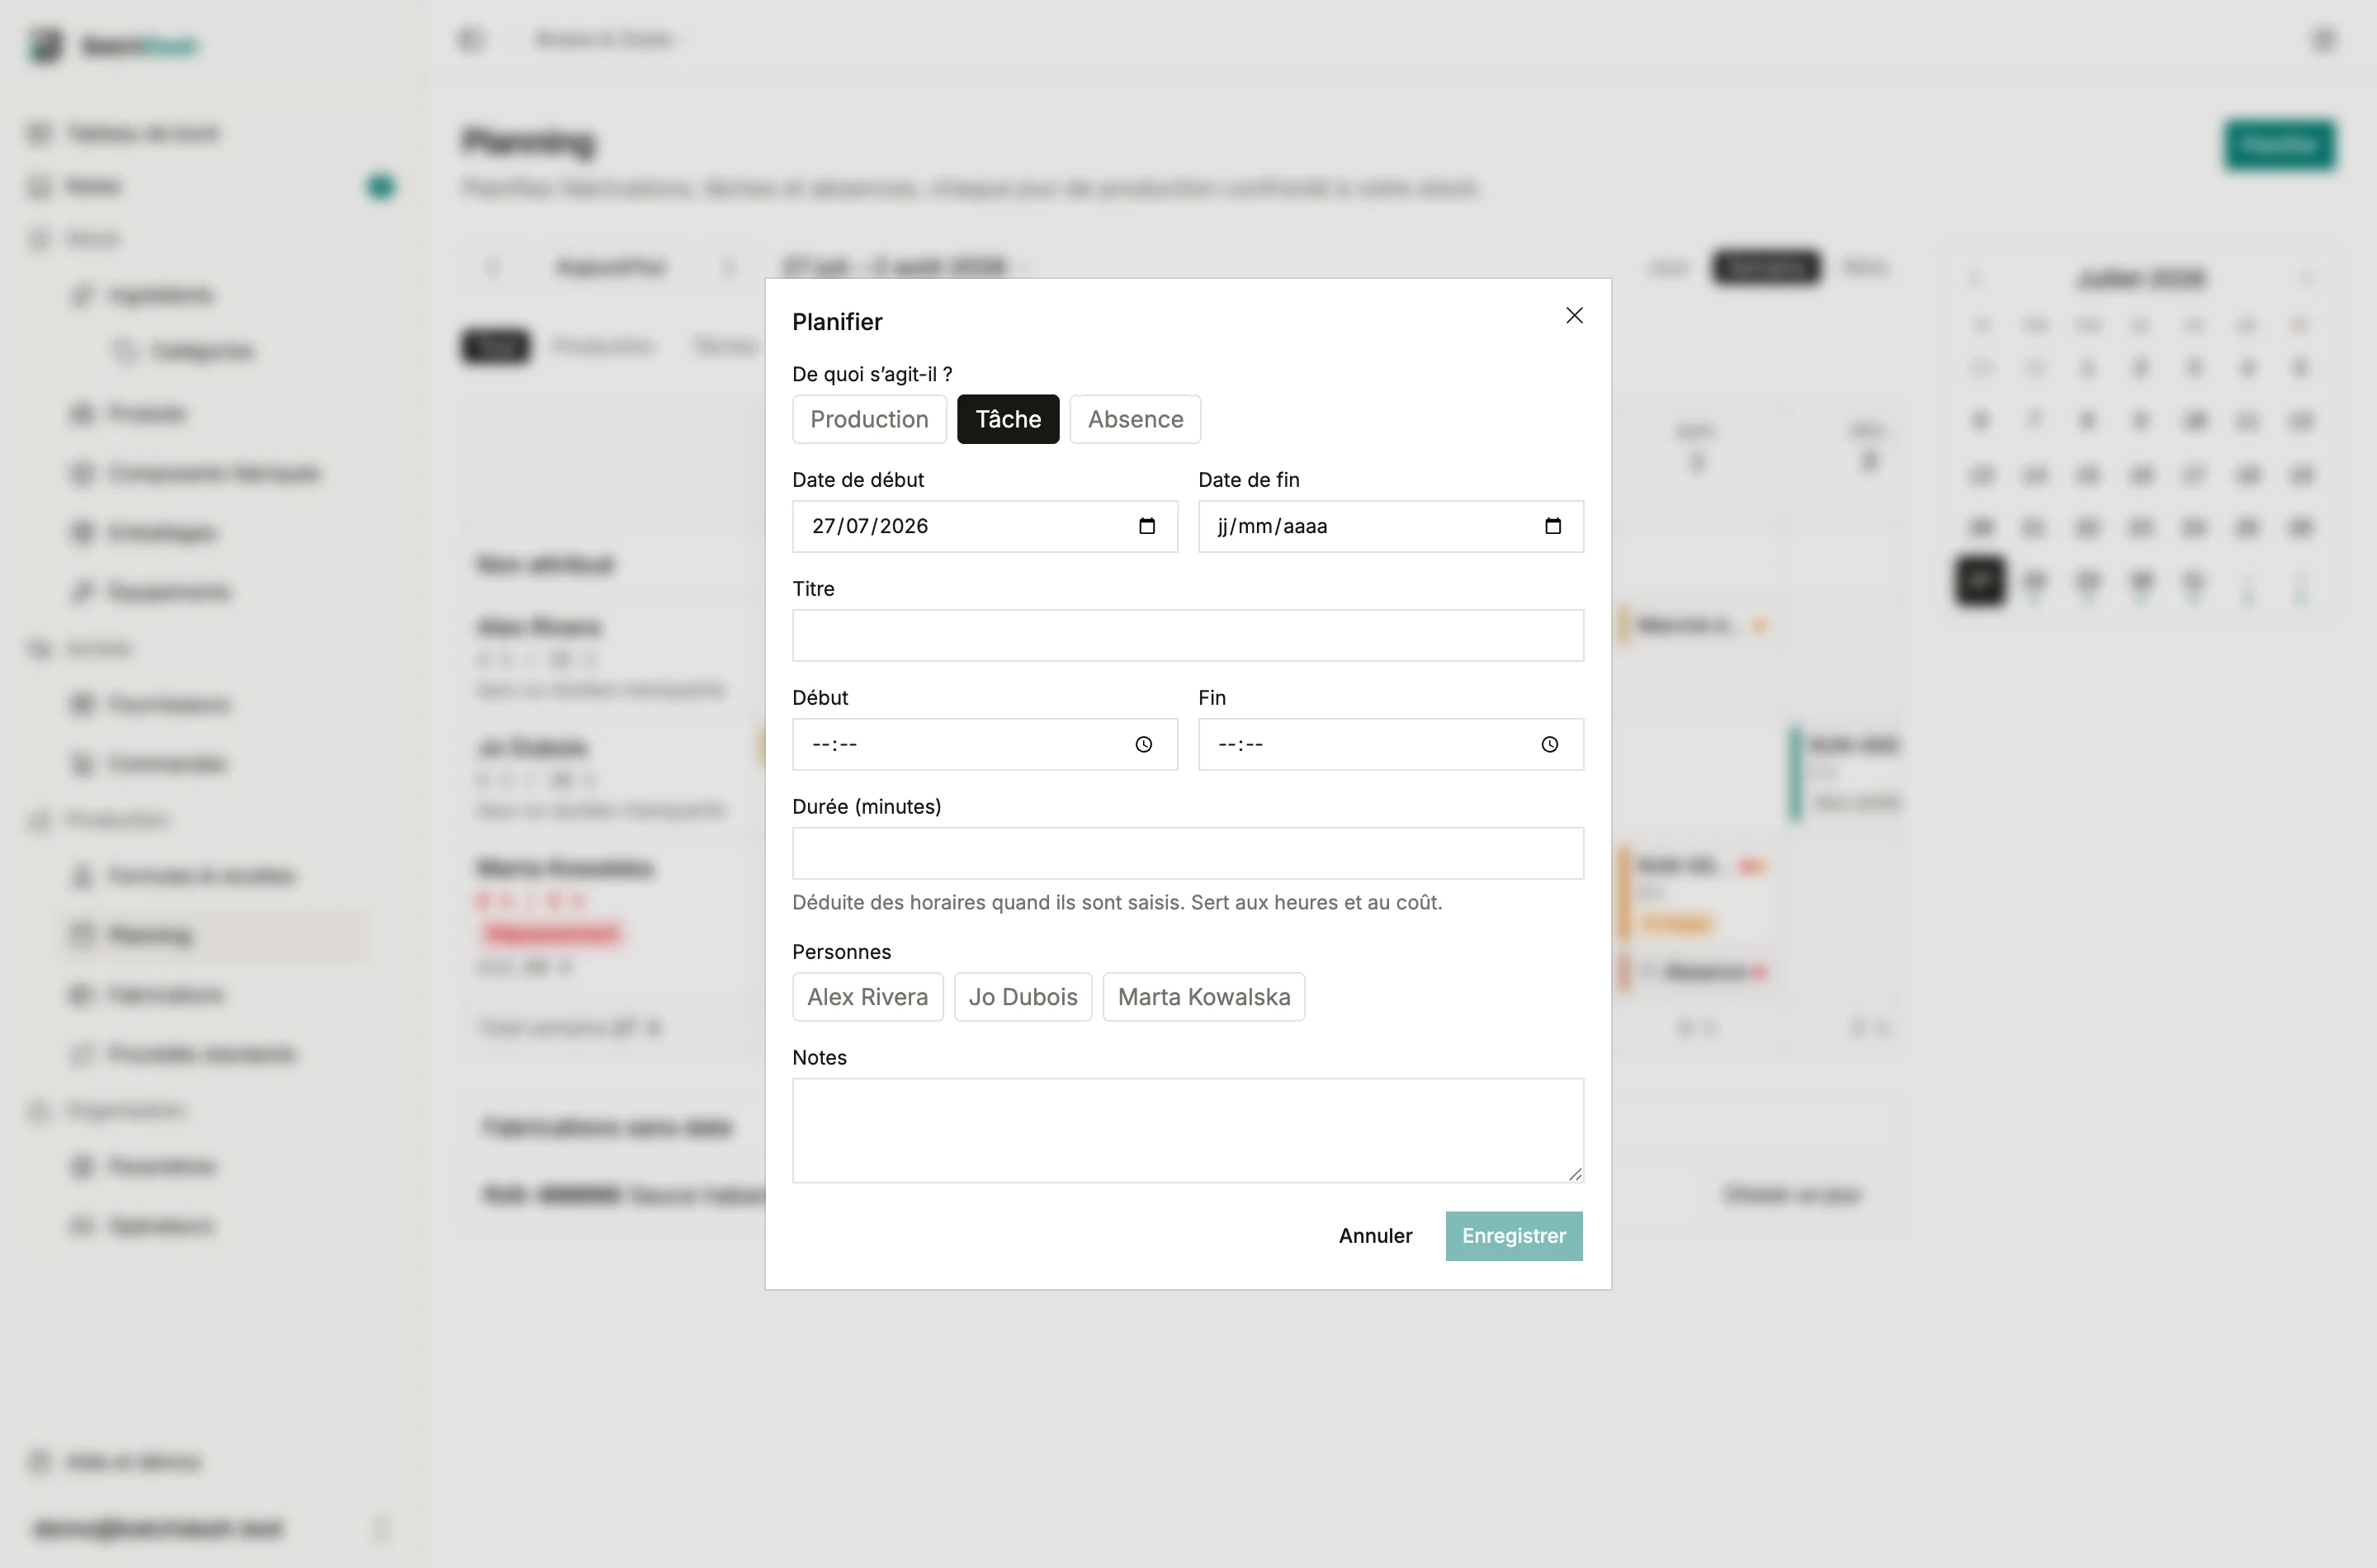Click into the Notes text area
This screenshot has height=1568, width=2377.
(1188, 1131)
